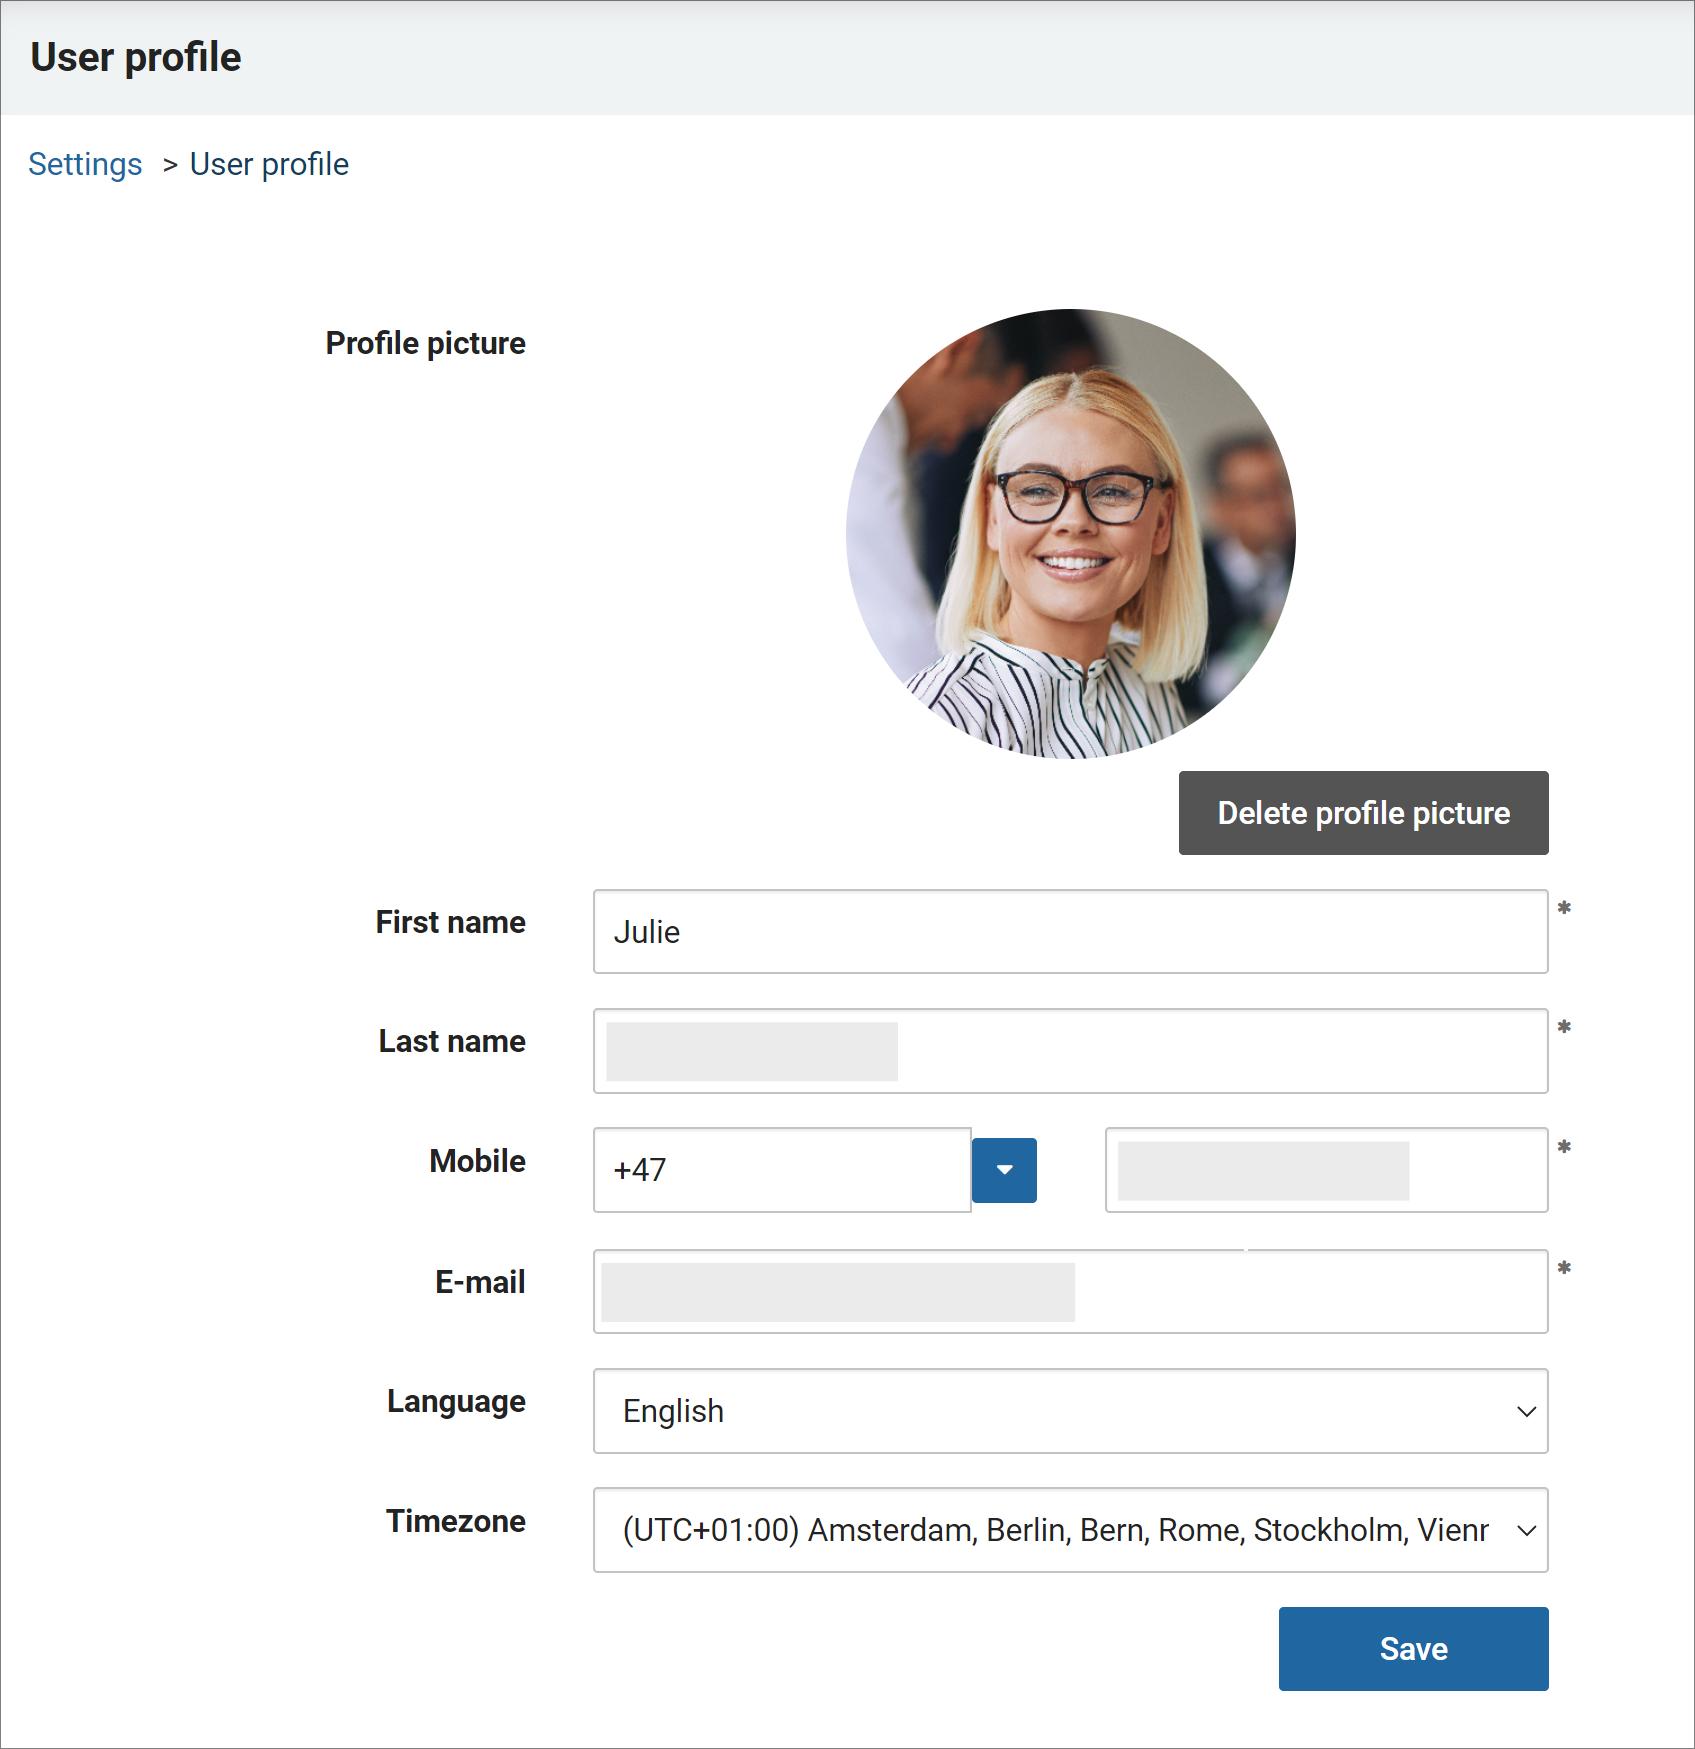The height and width of the screenshot is (1749, 1695).
Task: Click the User profile breadcrumb entry
Action: pos(268,163)
